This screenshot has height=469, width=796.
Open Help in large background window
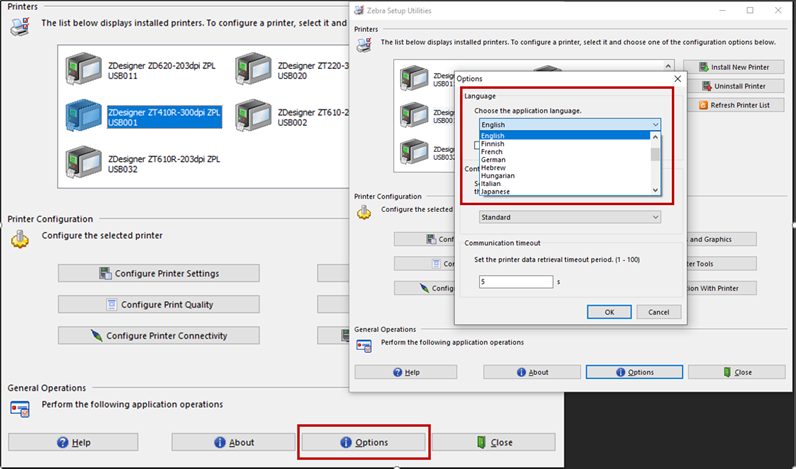[x=73, y=442]
